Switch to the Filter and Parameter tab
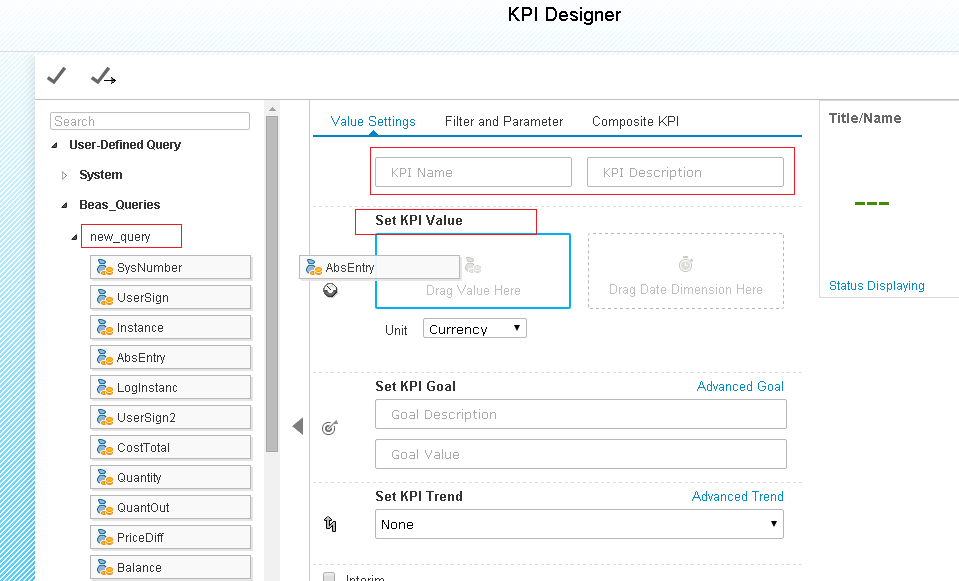This screenshot has width=959, height=581. [503, 121]
